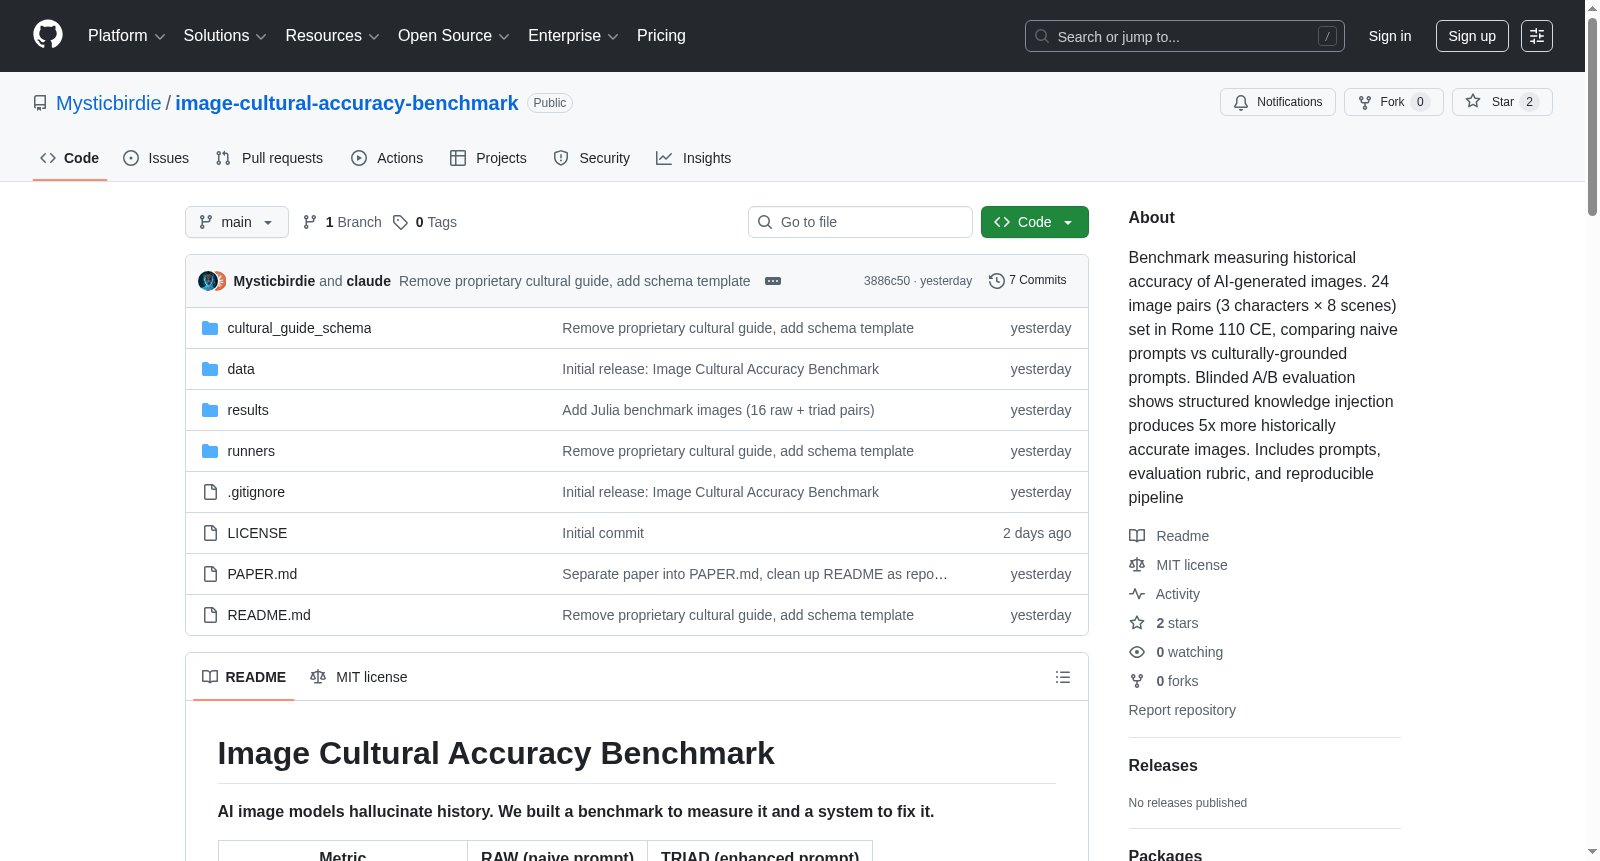Click the Sign up button
Viewport: 1600px width, 861px height.
(x=1472, y=36)
